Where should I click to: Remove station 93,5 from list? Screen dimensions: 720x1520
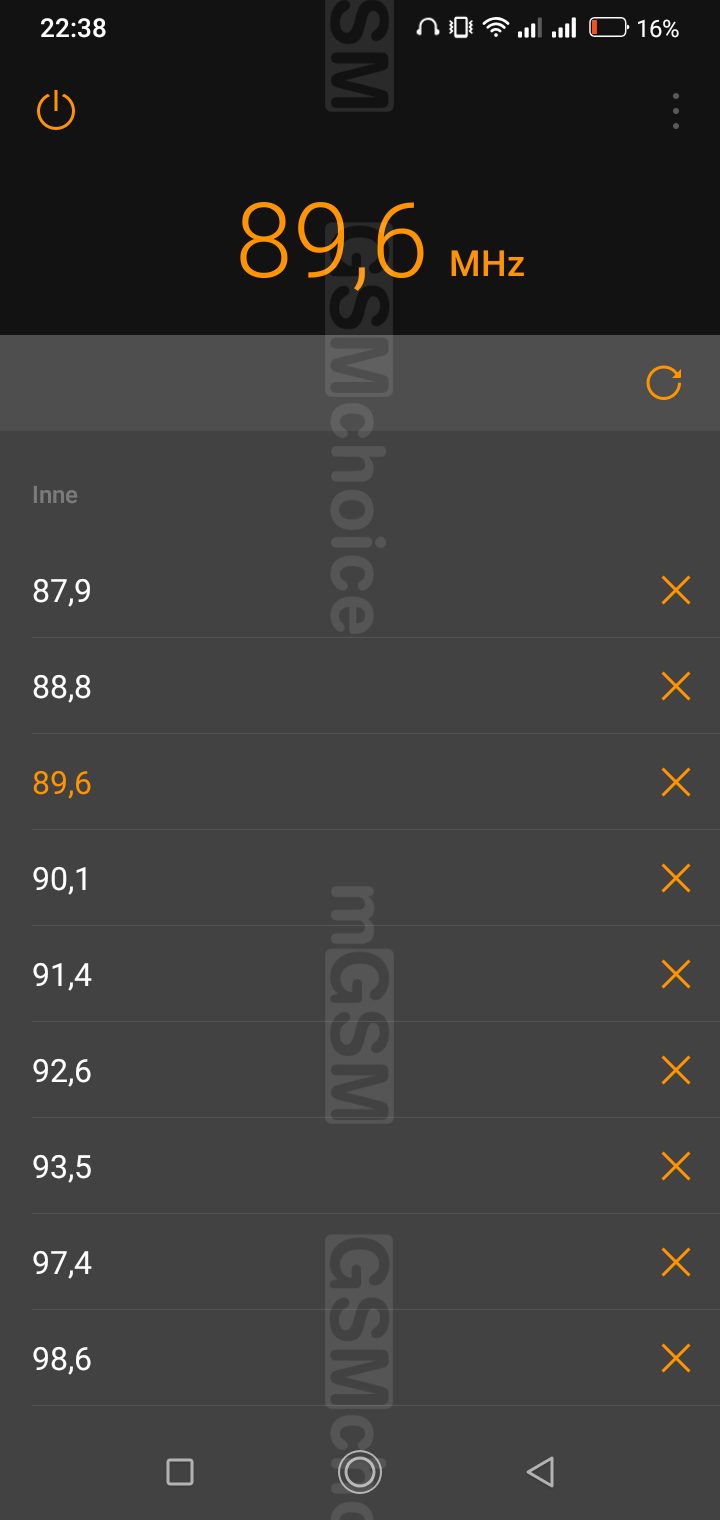[x=676, y=1166]
